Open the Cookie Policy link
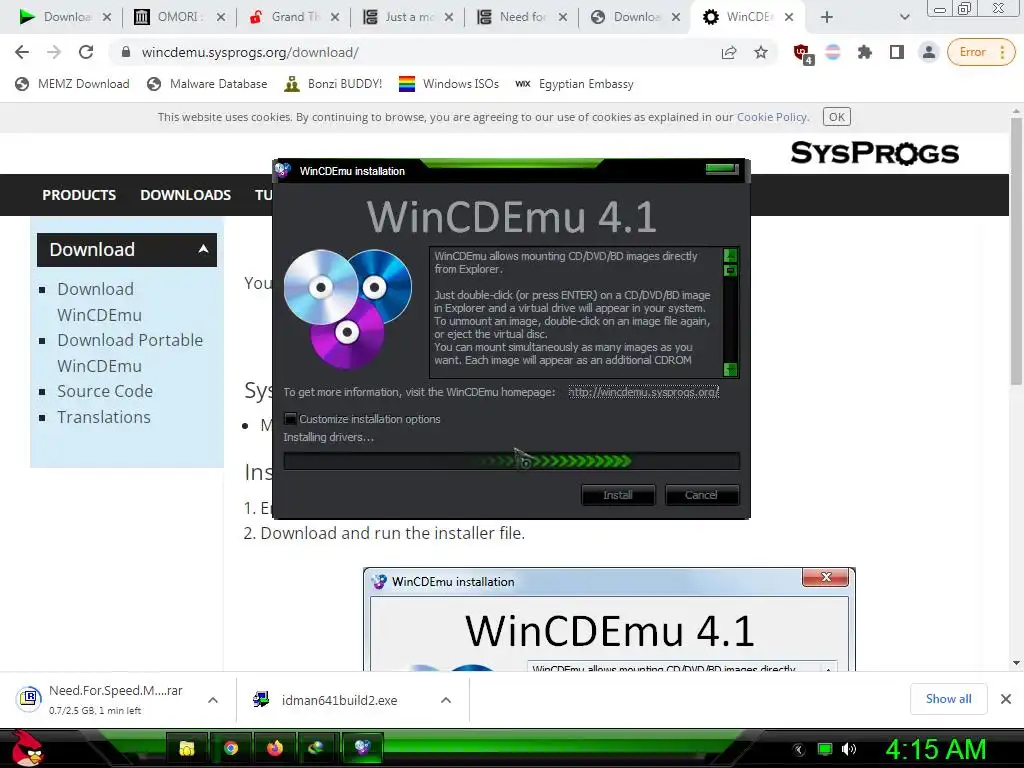Screen dimensions: 1024x768 [x=772, y=117]
